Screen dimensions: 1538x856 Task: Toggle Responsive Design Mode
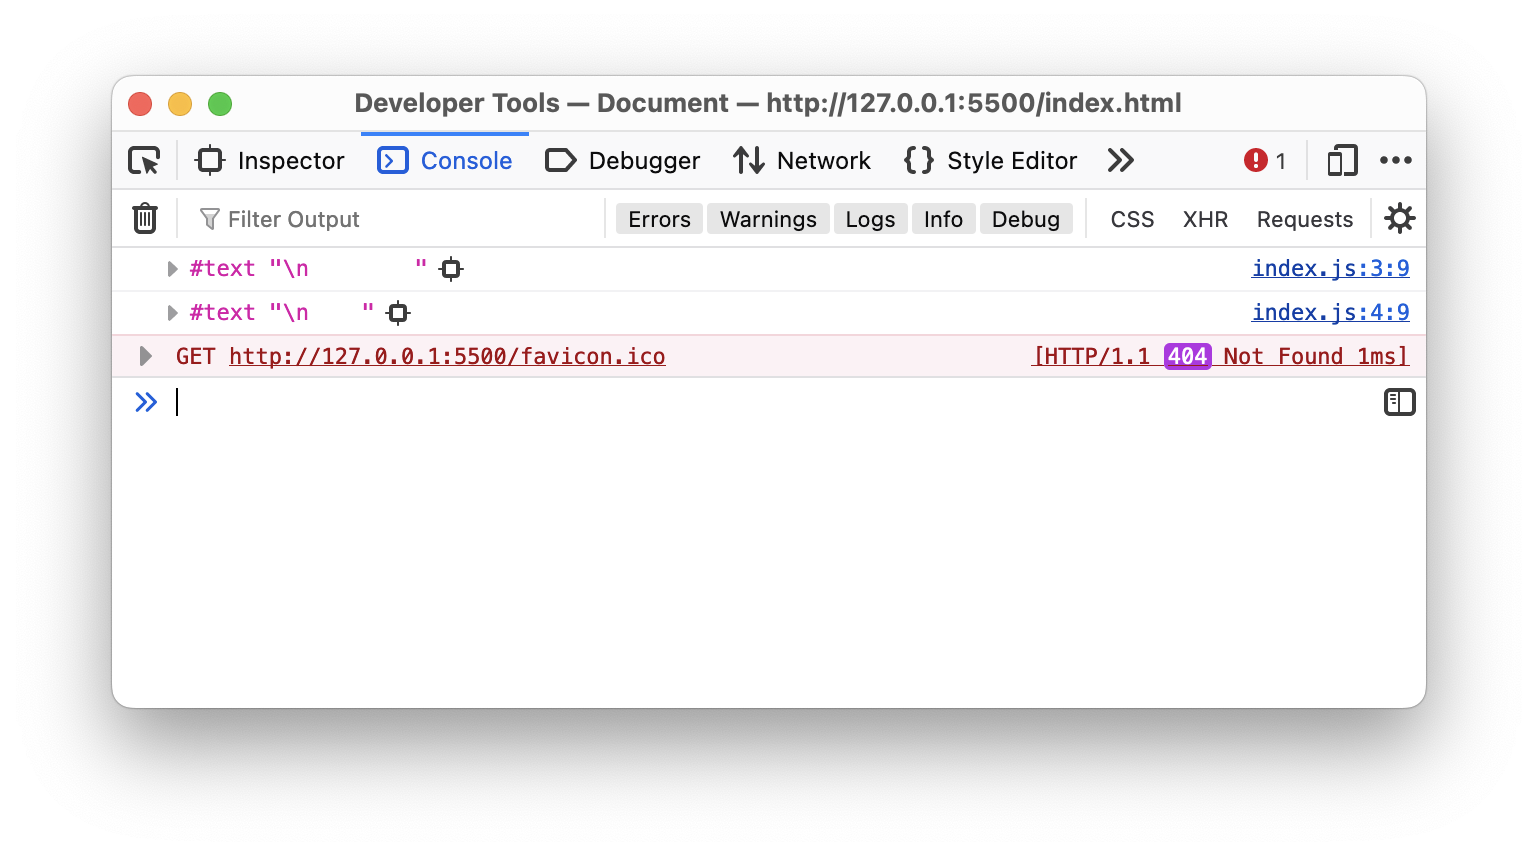1341,160
